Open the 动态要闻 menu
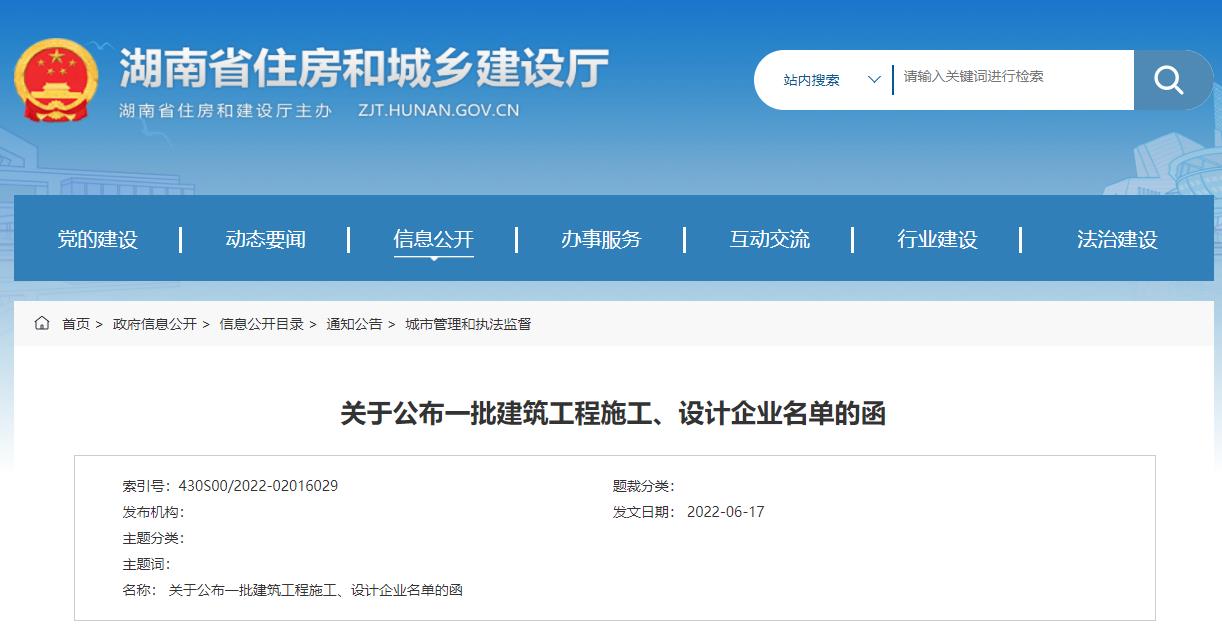 [265, 240]
